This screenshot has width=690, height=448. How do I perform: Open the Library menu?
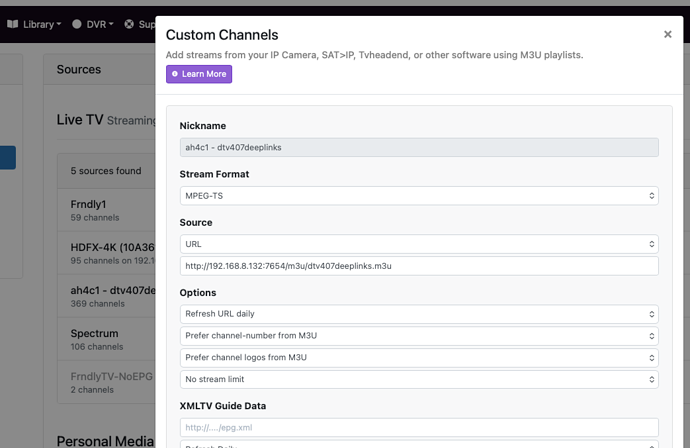[x=34, y=24]
